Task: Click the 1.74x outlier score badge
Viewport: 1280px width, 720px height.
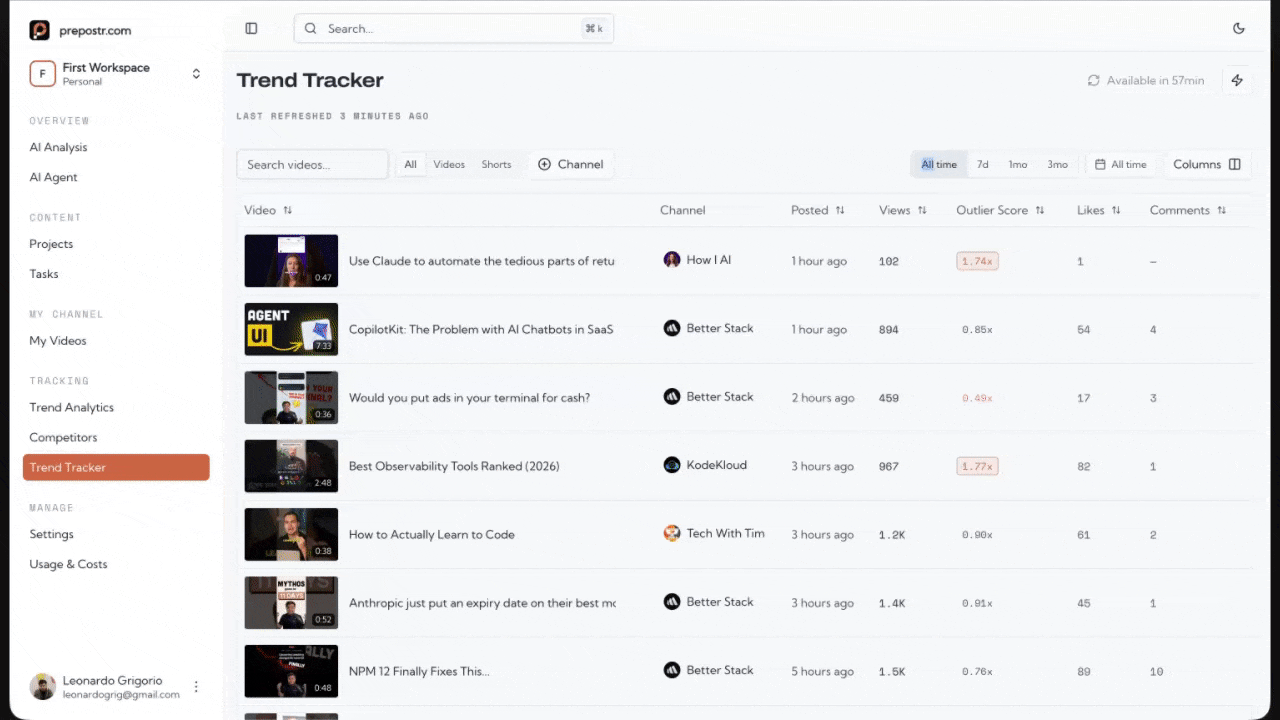Action: pos(977,261)
